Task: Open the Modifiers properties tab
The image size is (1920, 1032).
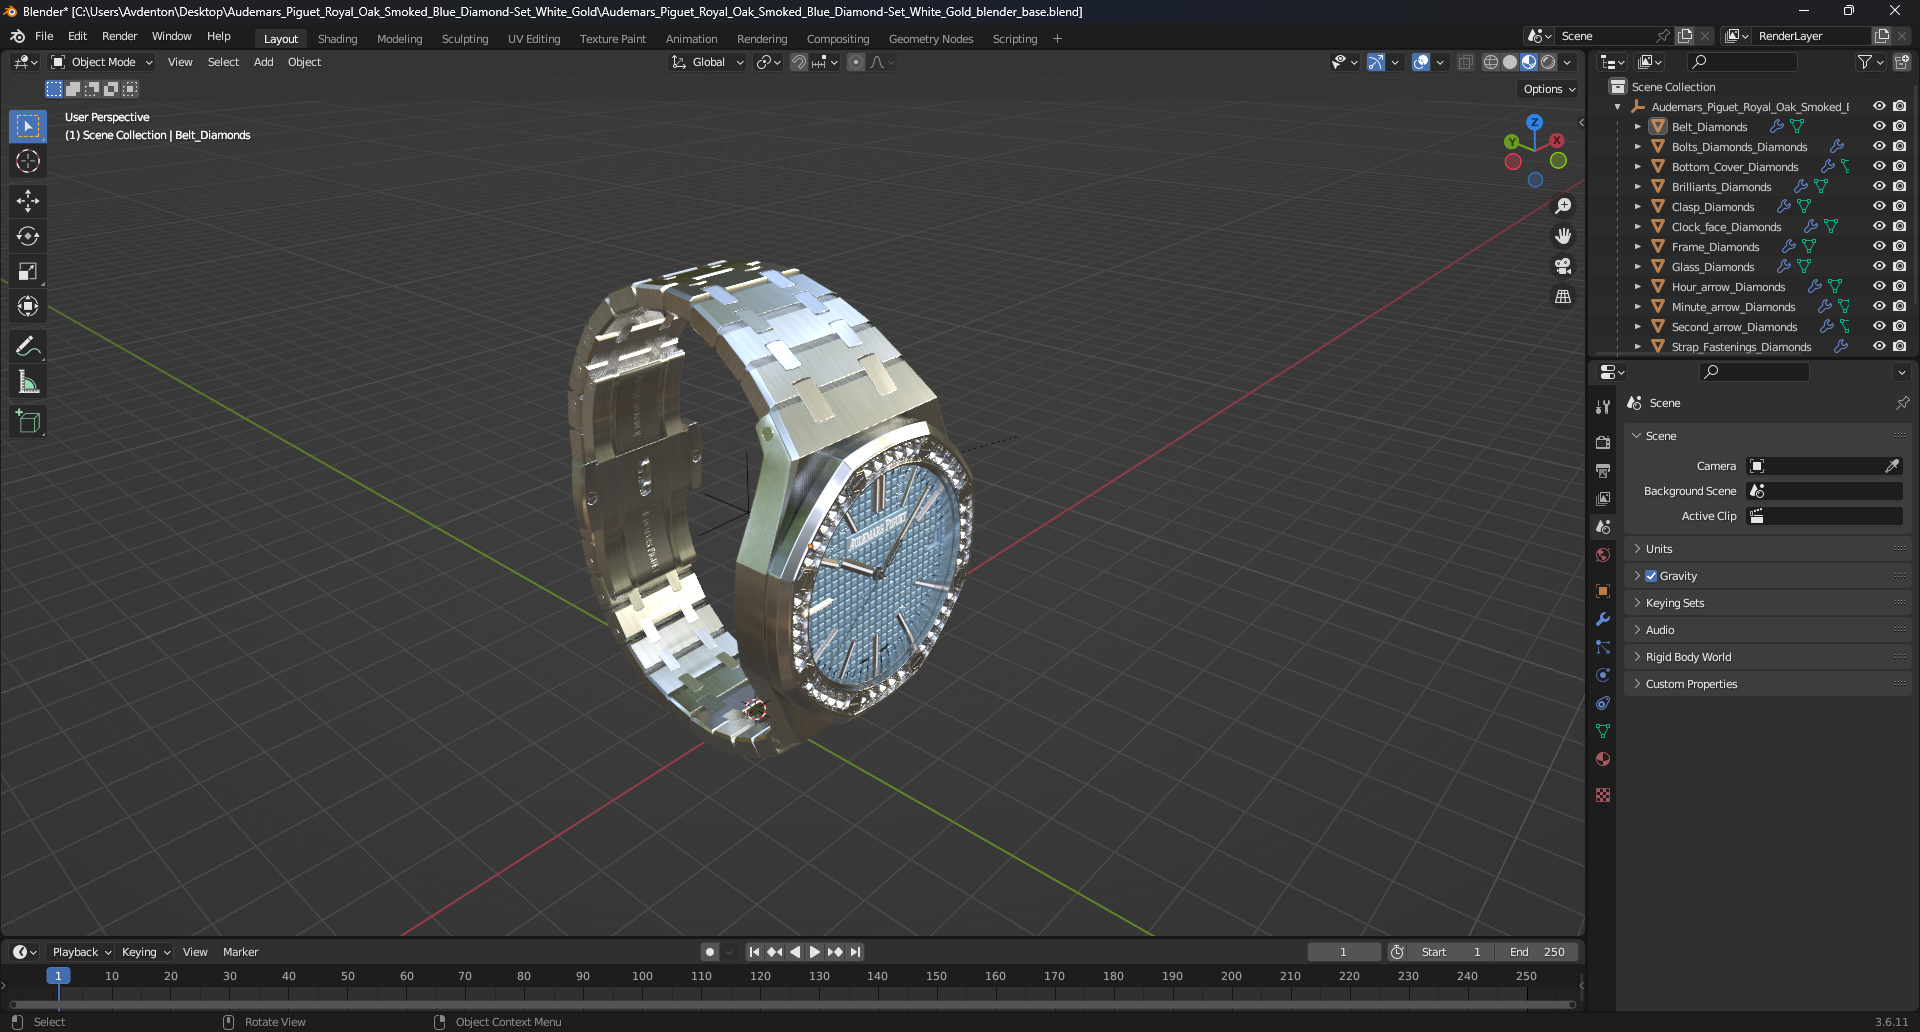Action: coord(1603,619)
